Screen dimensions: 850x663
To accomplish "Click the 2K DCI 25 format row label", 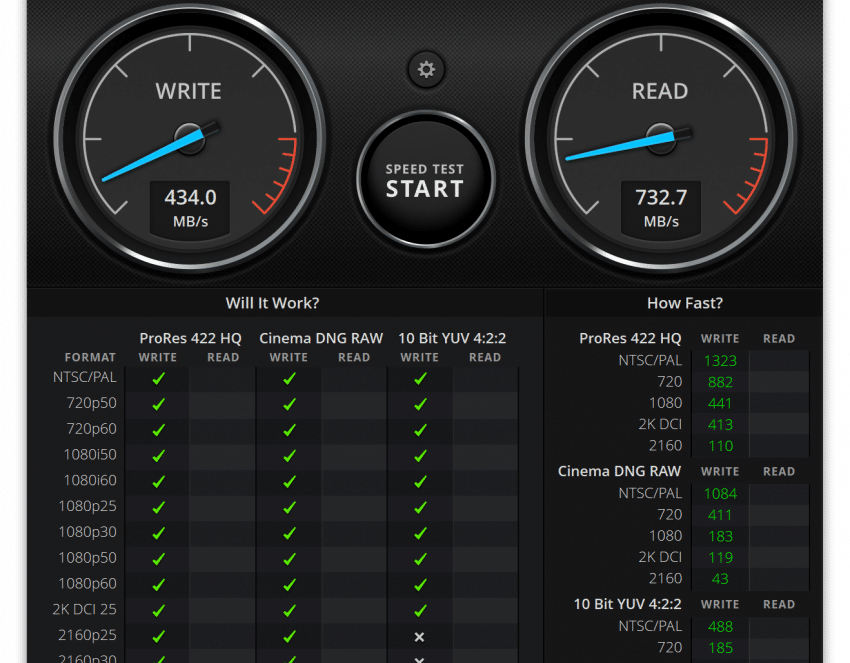I will click(x=85, y=609).
